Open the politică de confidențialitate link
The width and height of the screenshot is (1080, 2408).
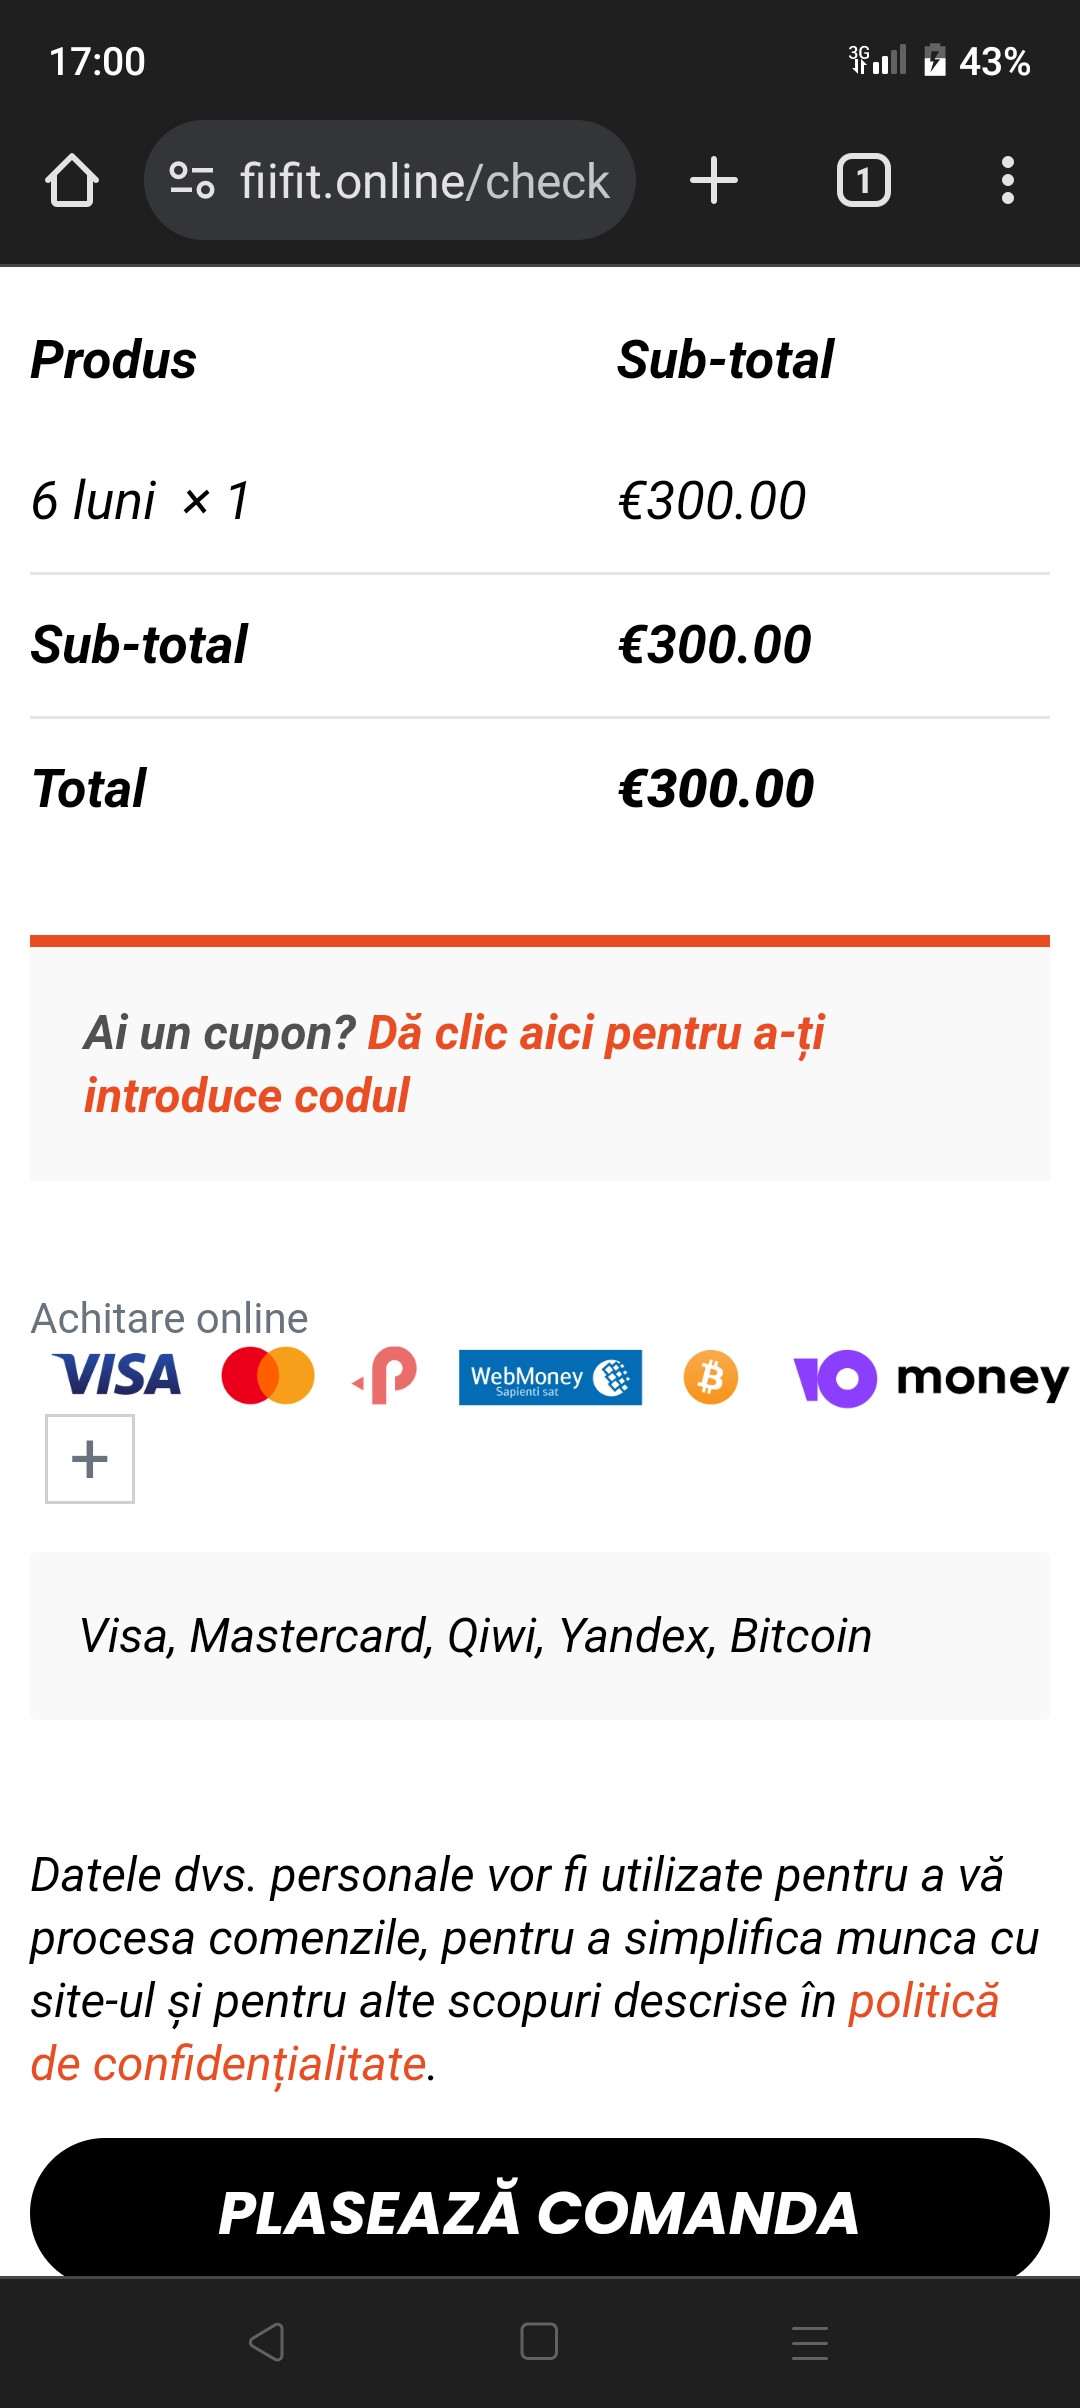(922, 2002)
